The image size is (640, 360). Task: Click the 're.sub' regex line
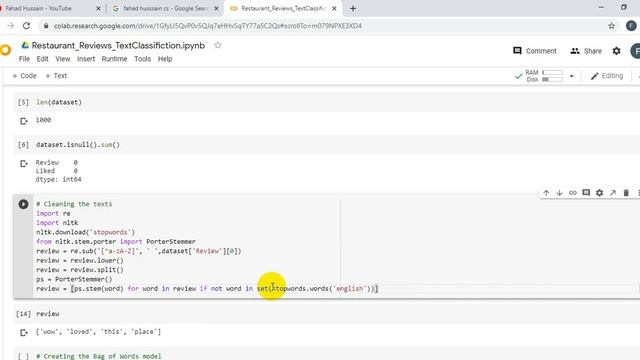click(x=139, y=251)
